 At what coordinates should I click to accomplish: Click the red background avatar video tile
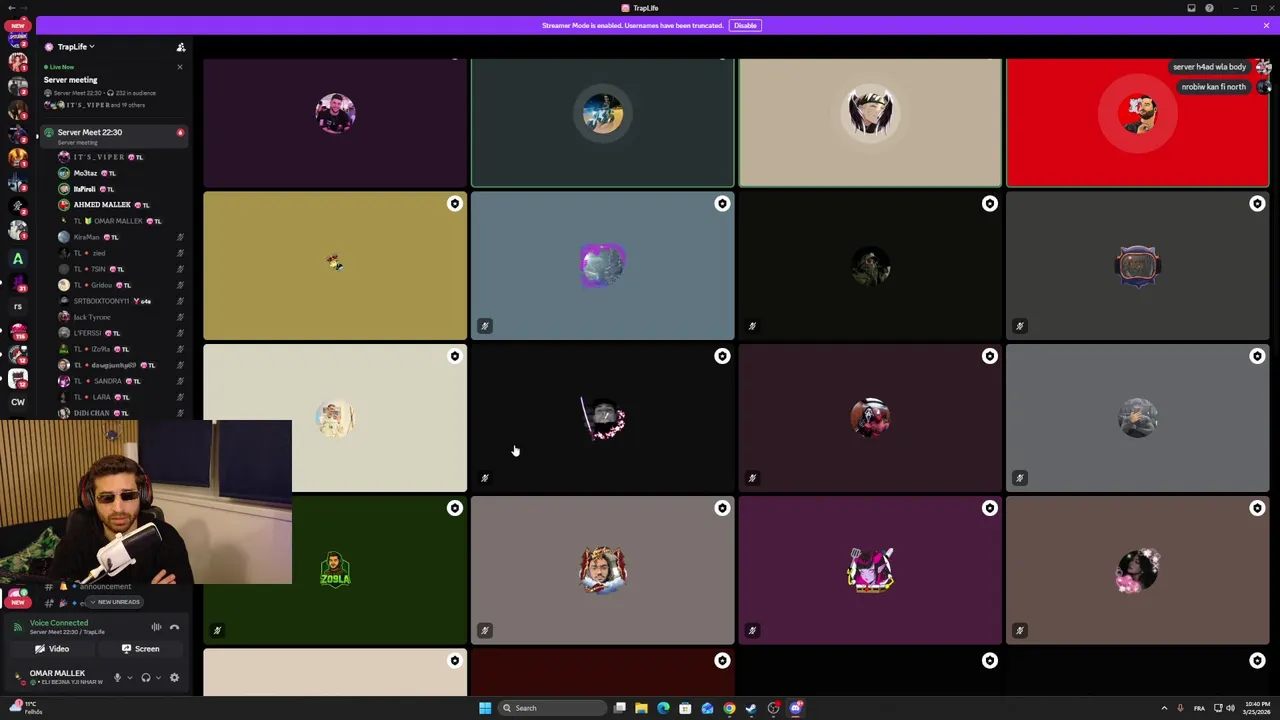point(1137,123)
